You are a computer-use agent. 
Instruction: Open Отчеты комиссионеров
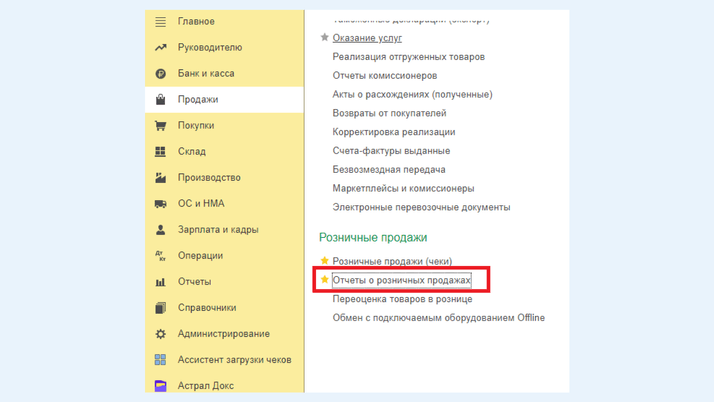(x=385, y=76)
